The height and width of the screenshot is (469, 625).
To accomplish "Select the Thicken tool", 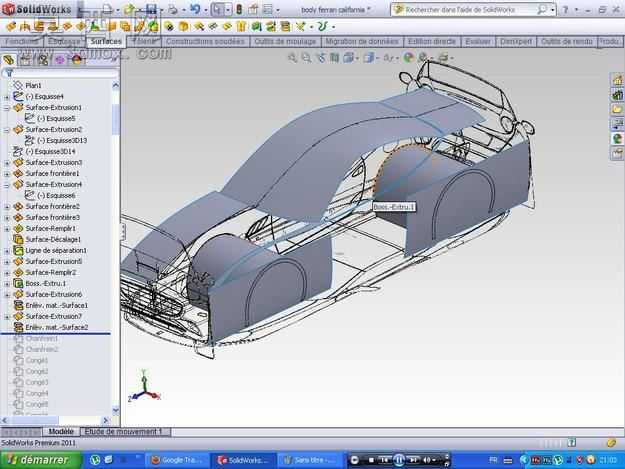I will [x=256, y=27].
